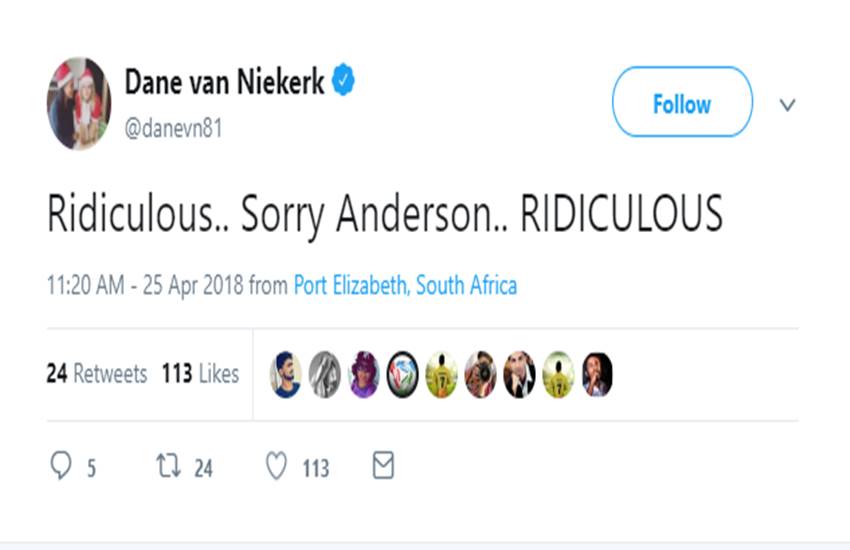Click the black-rimmed colorful ball liker avatar
Viewport: 850px width, 550px height.
pos(402,375)
